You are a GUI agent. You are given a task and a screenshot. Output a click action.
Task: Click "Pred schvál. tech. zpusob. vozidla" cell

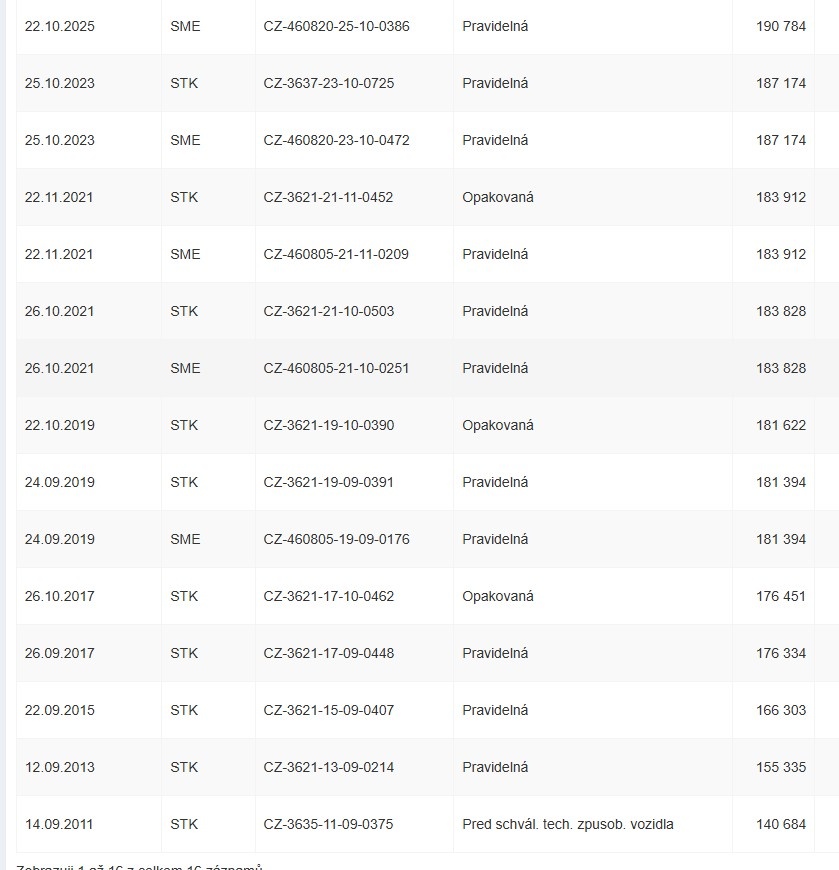click(568, 824)
